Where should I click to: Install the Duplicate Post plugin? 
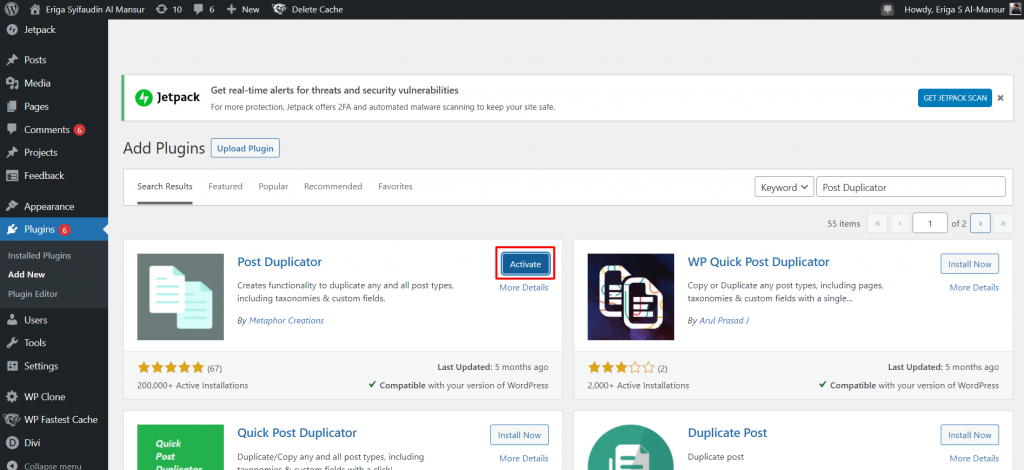(969, 435)
